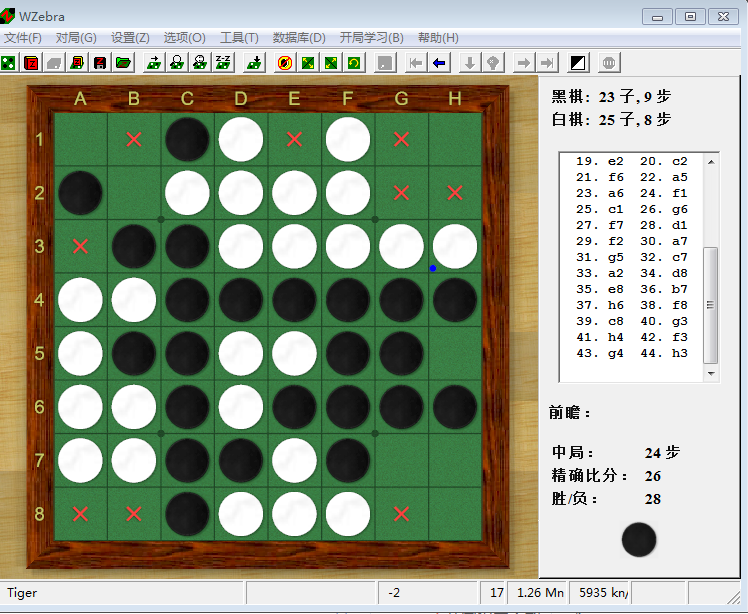Place a black disc on marked square G1
This screenshot has height=614, width=748.
(401, 139)
